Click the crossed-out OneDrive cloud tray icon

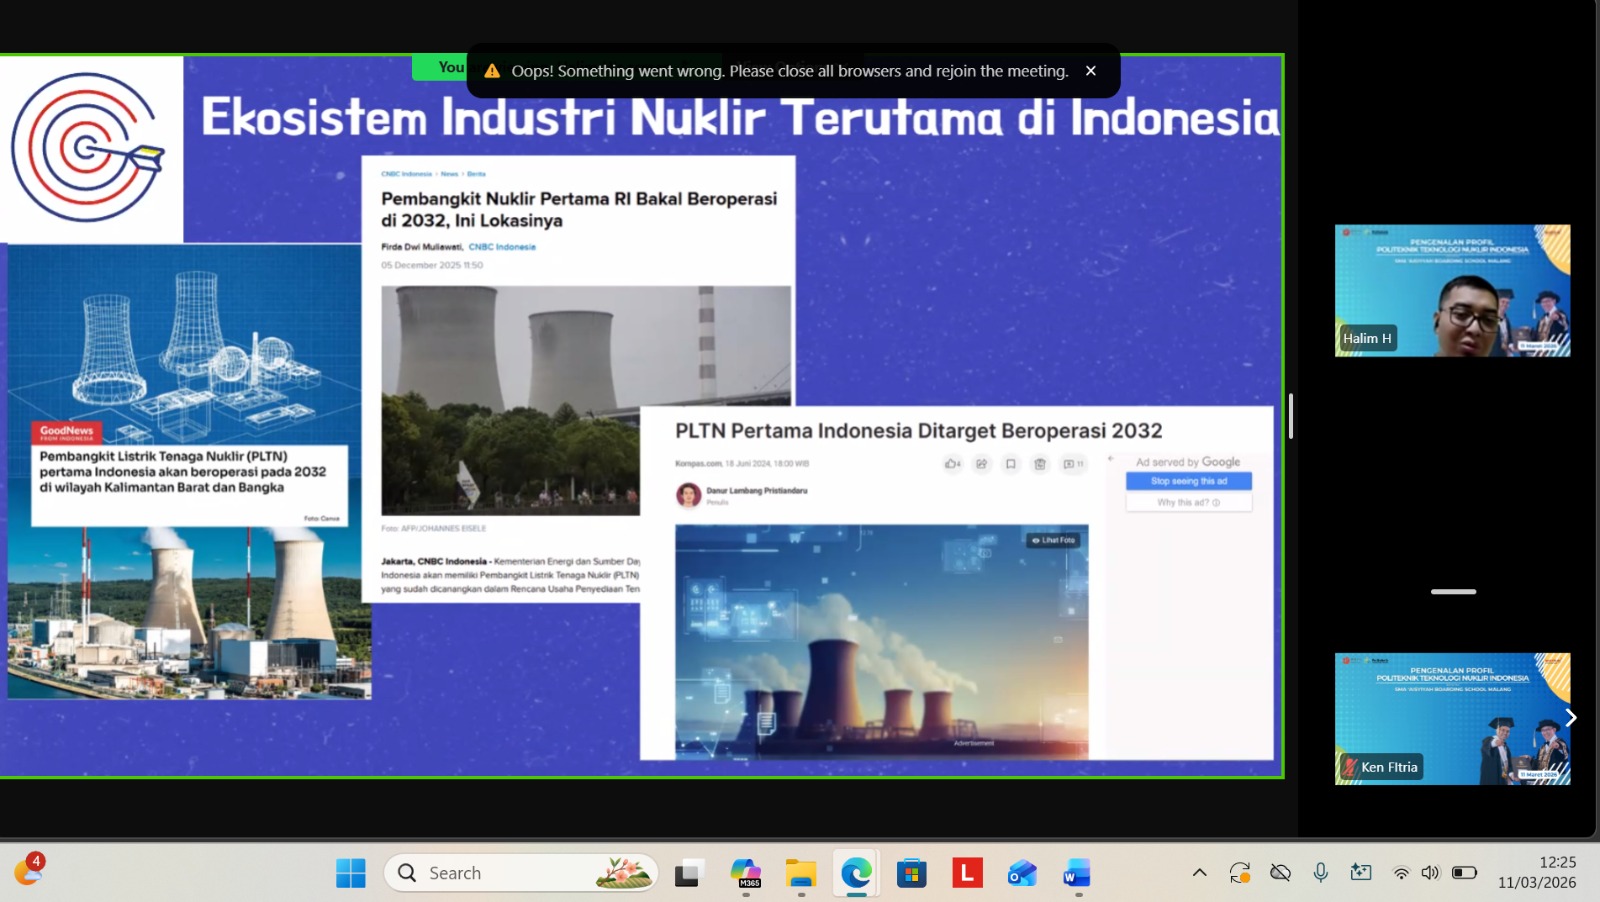[1281, 871]
